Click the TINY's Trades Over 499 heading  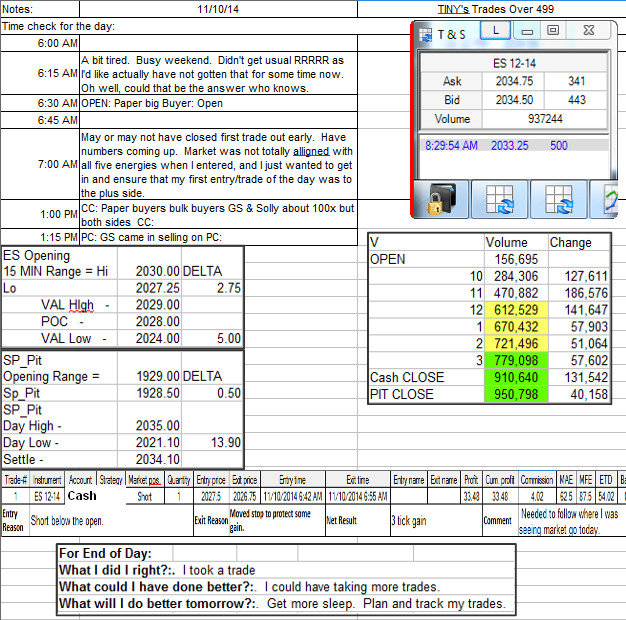click(495, 9)
